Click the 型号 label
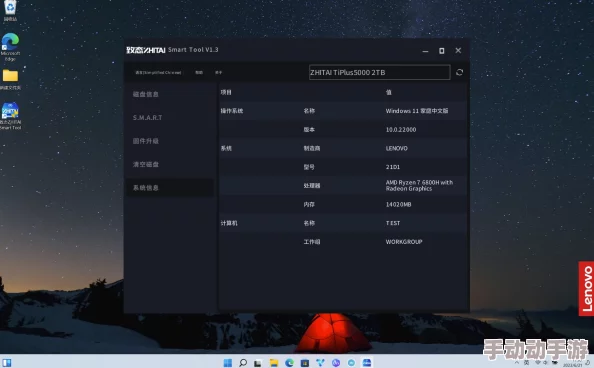The width and height of the screenshot is (594, 368). tap(309, 167)
